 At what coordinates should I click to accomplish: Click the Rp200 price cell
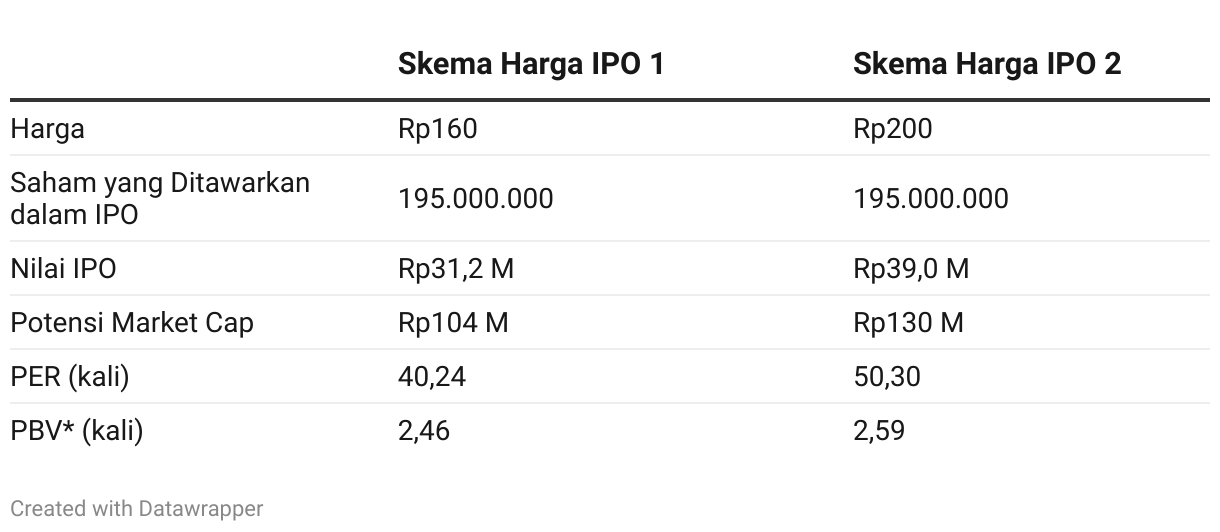pyautogui.click(x=893, y=129)
